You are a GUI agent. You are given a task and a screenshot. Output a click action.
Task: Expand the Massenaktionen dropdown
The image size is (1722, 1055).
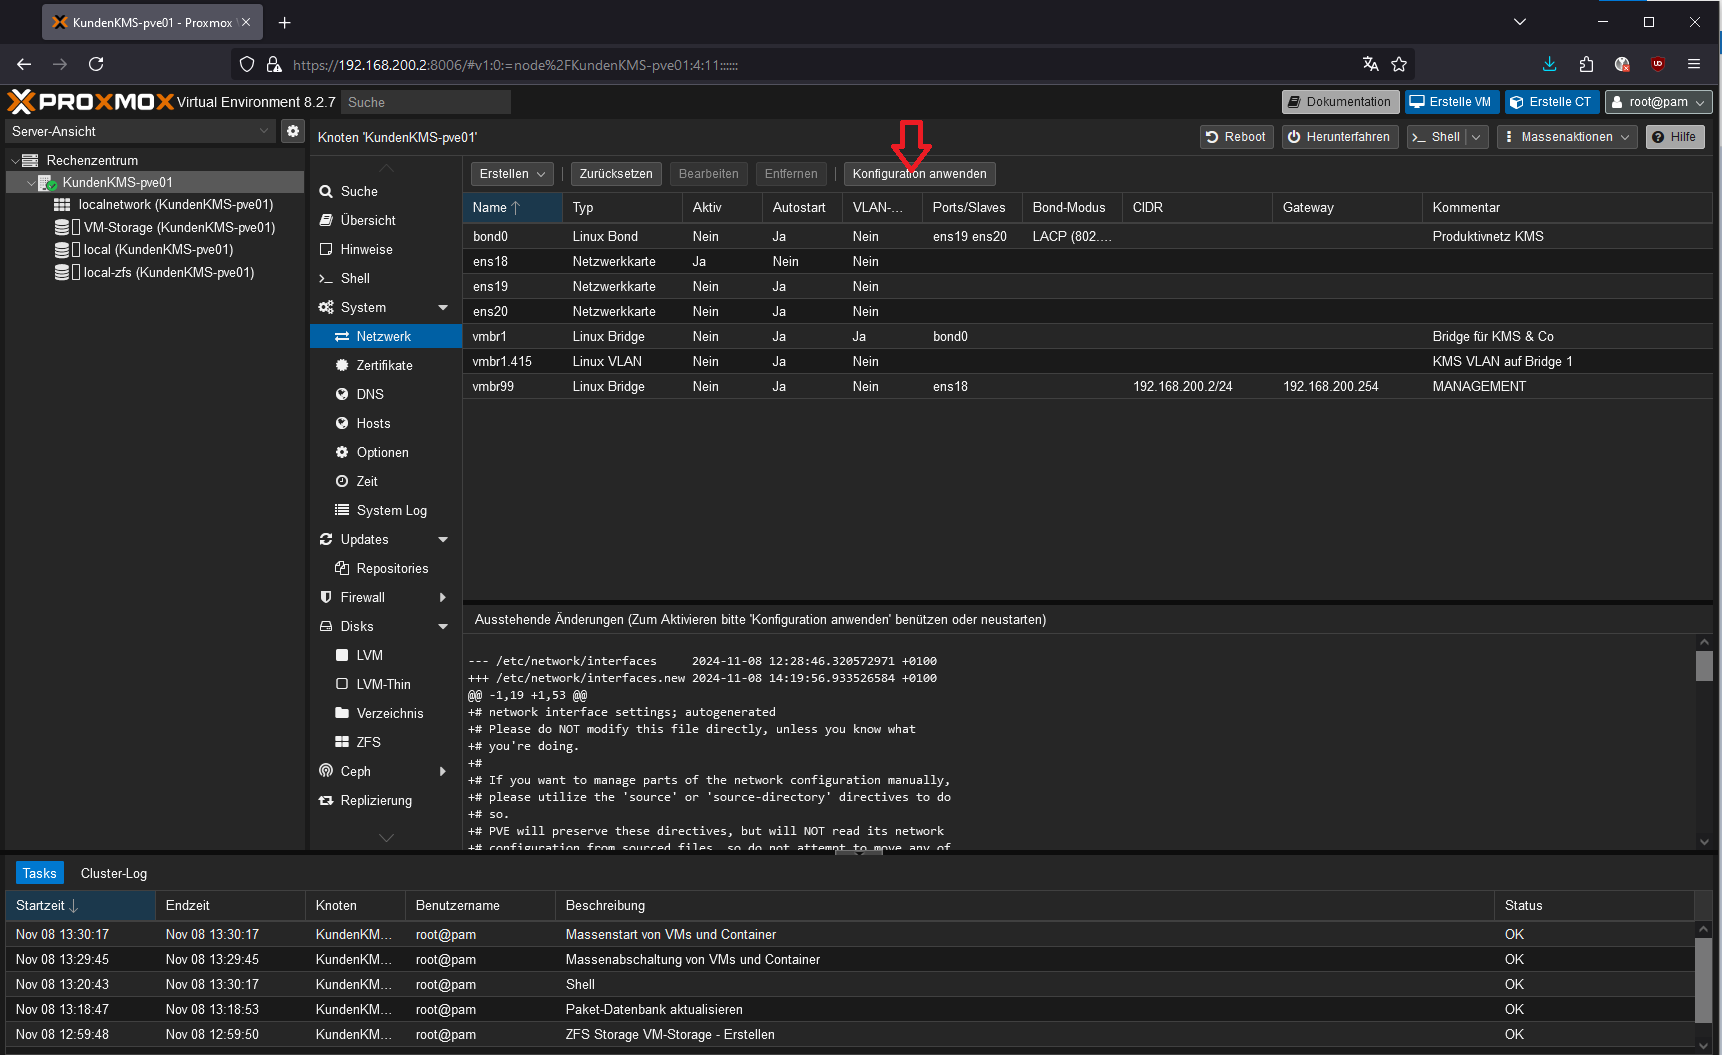pyautogui.click(x=1567, y=137)
